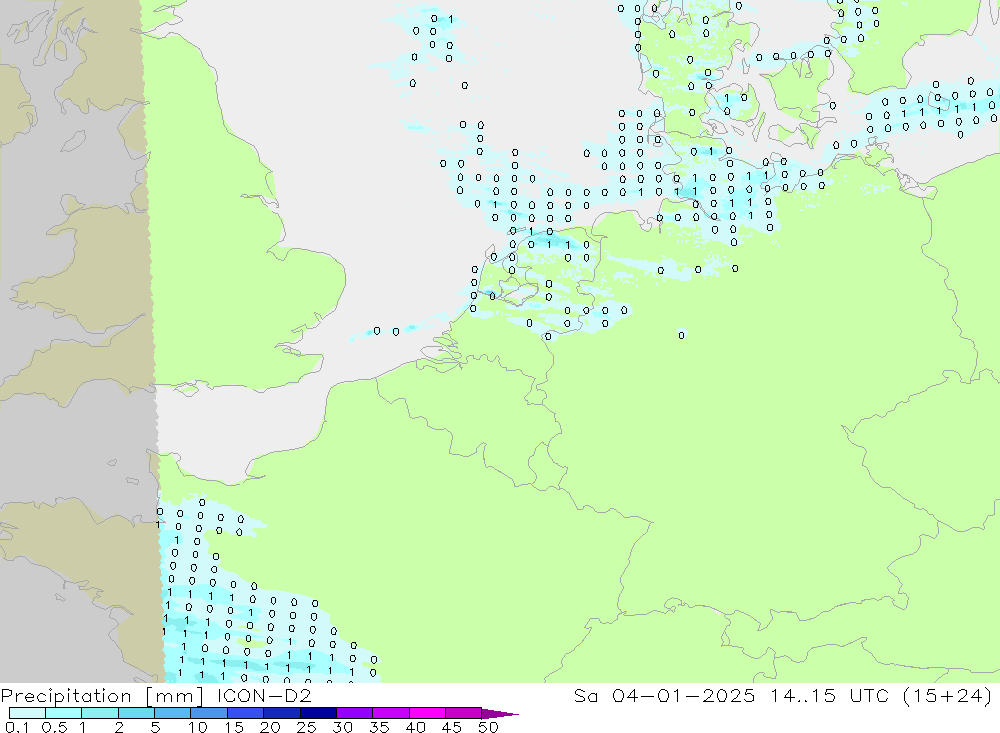This screenshot has height=733, width=1000.
Task: Click the 0.5–1 mm legend color swatch
Action: [x=64, y=713]
